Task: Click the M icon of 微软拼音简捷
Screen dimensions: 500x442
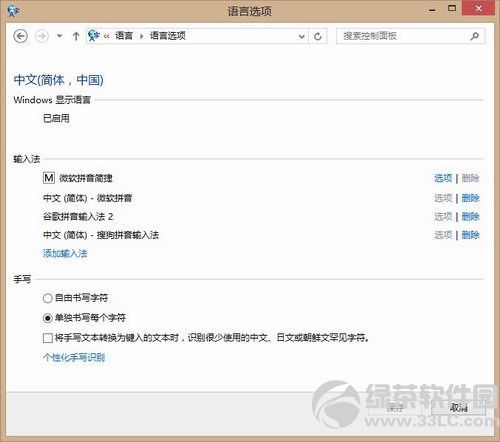Action: pos(49,178)
